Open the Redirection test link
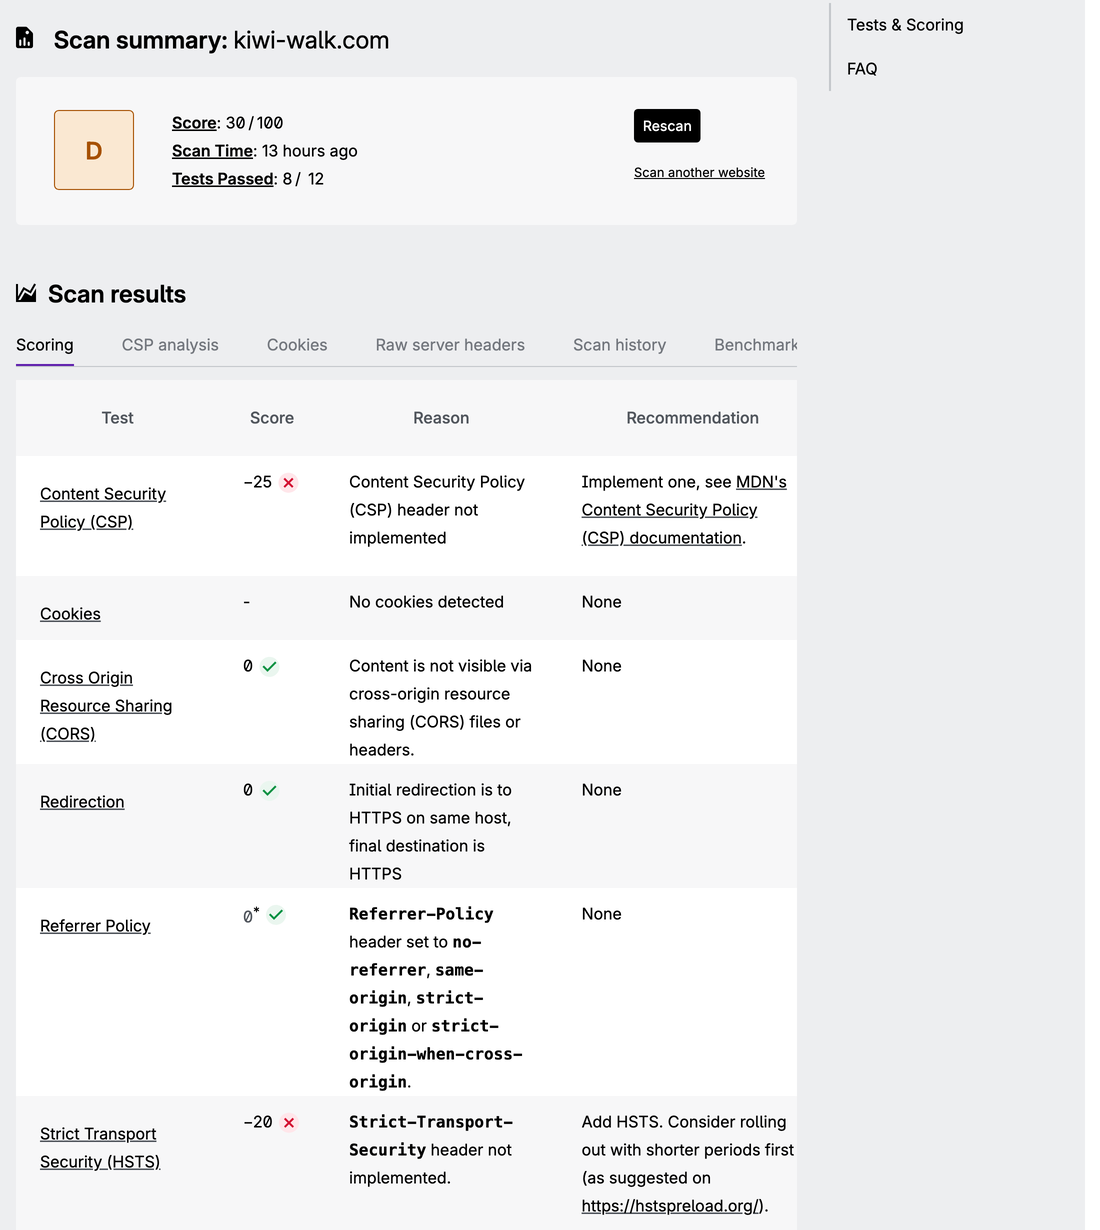The image size is (1100, 1230). [82, 802]
